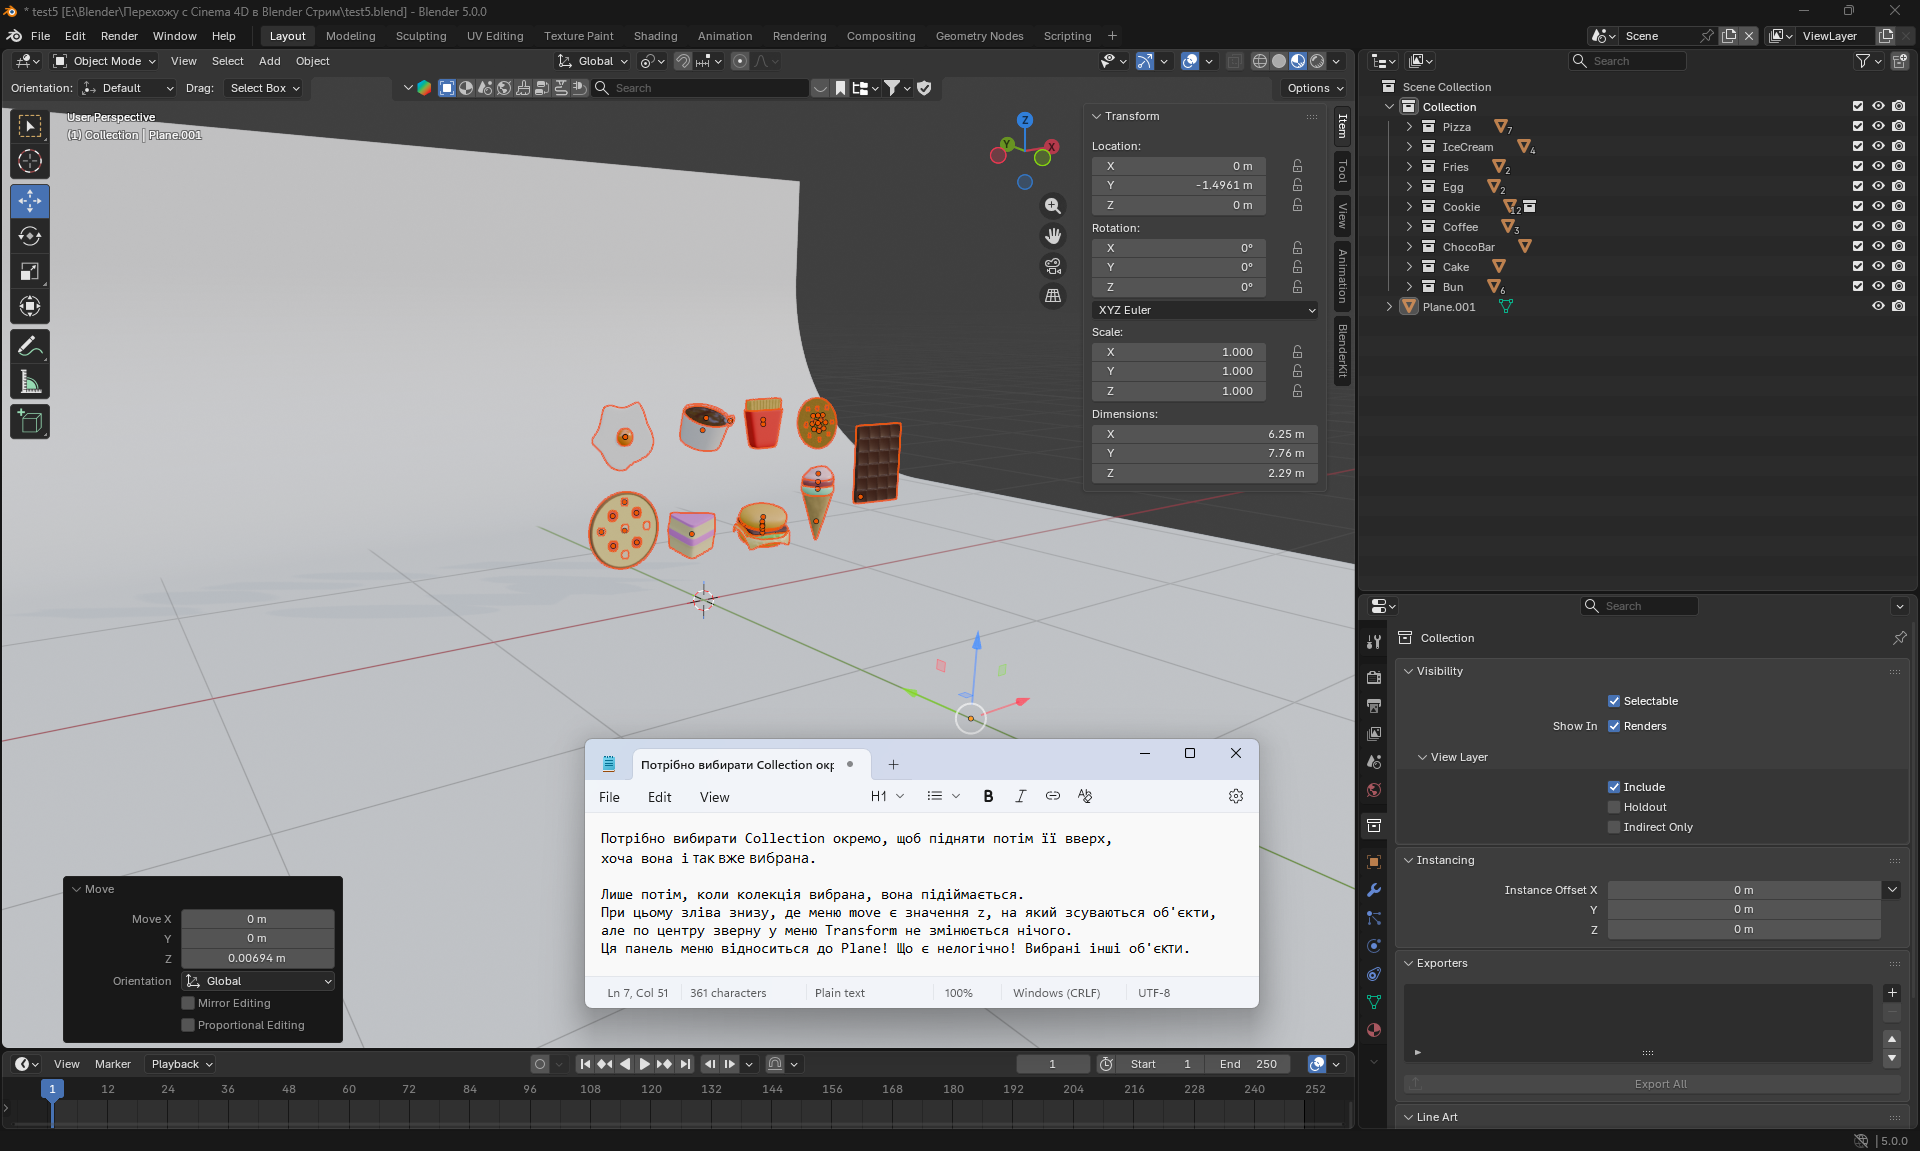Viewport: 1920px width, 1151px height.
Task: Click the Location Y field showing -1.4961 m
Action: [x=1179, y=185]
